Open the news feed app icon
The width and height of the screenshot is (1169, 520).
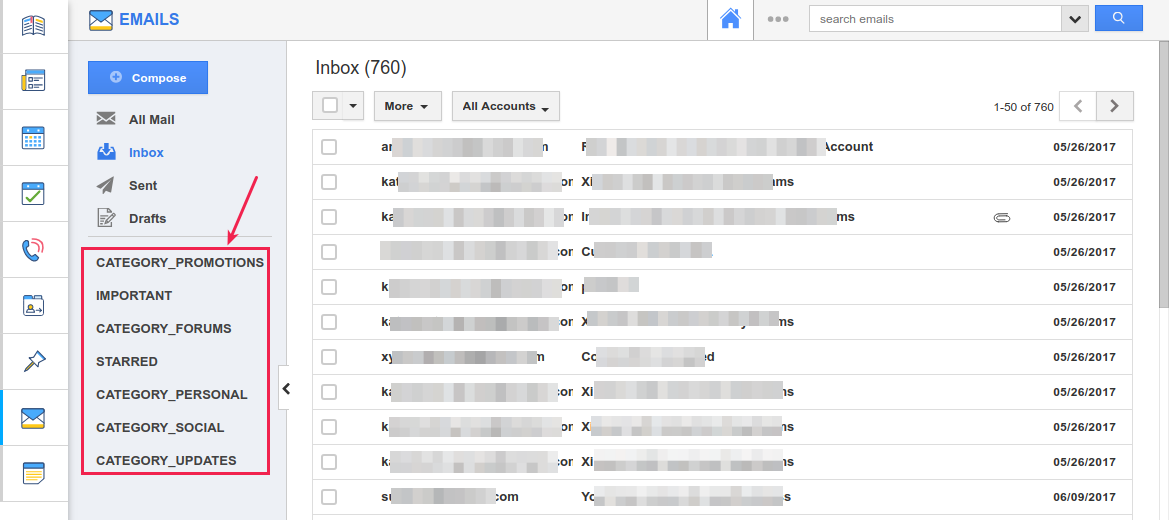pos(34,81)
